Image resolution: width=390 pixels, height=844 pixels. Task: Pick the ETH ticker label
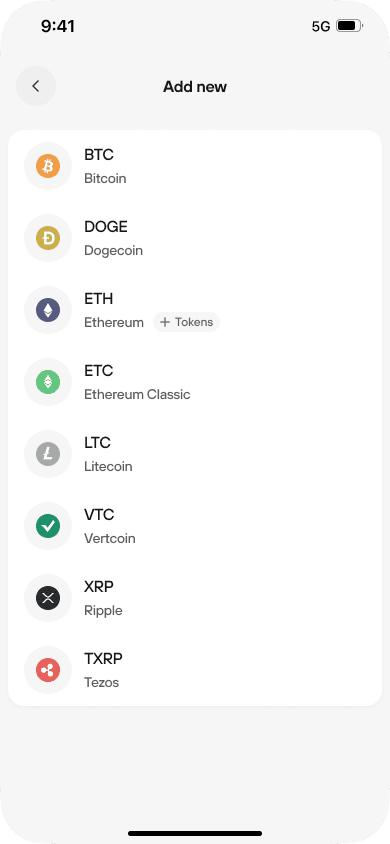(x=98, y=299)
